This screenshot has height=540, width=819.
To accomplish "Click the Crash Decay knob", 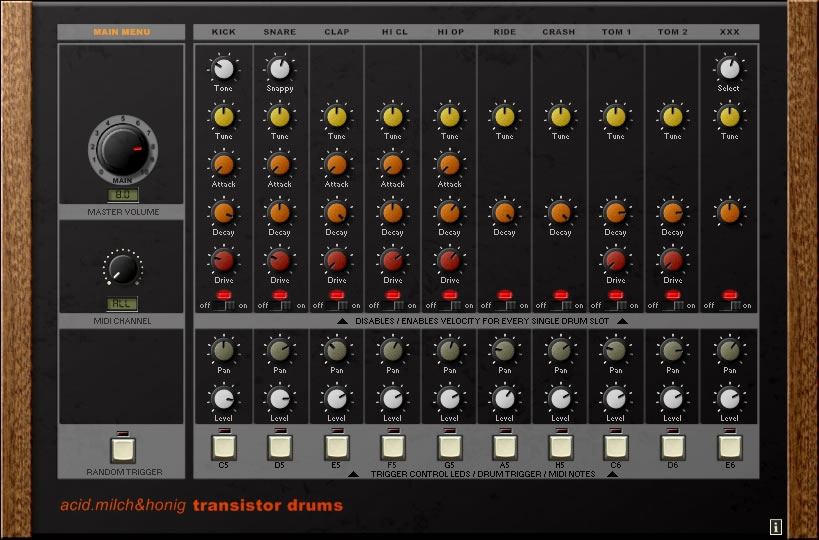I will point(560,213).
